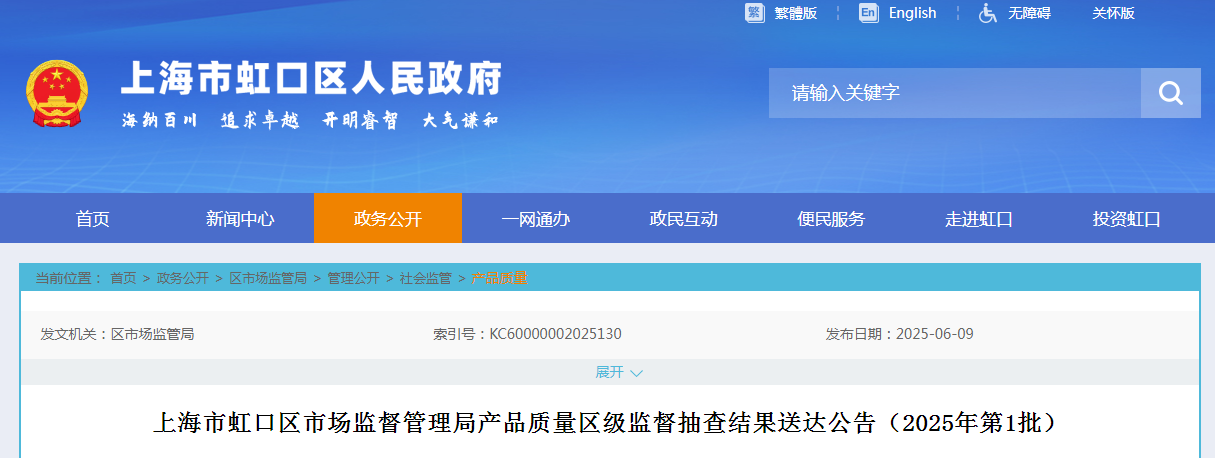Click the article title about 监督抽查结果
The width and height of the screenshot is (1215, 458).
606,423
